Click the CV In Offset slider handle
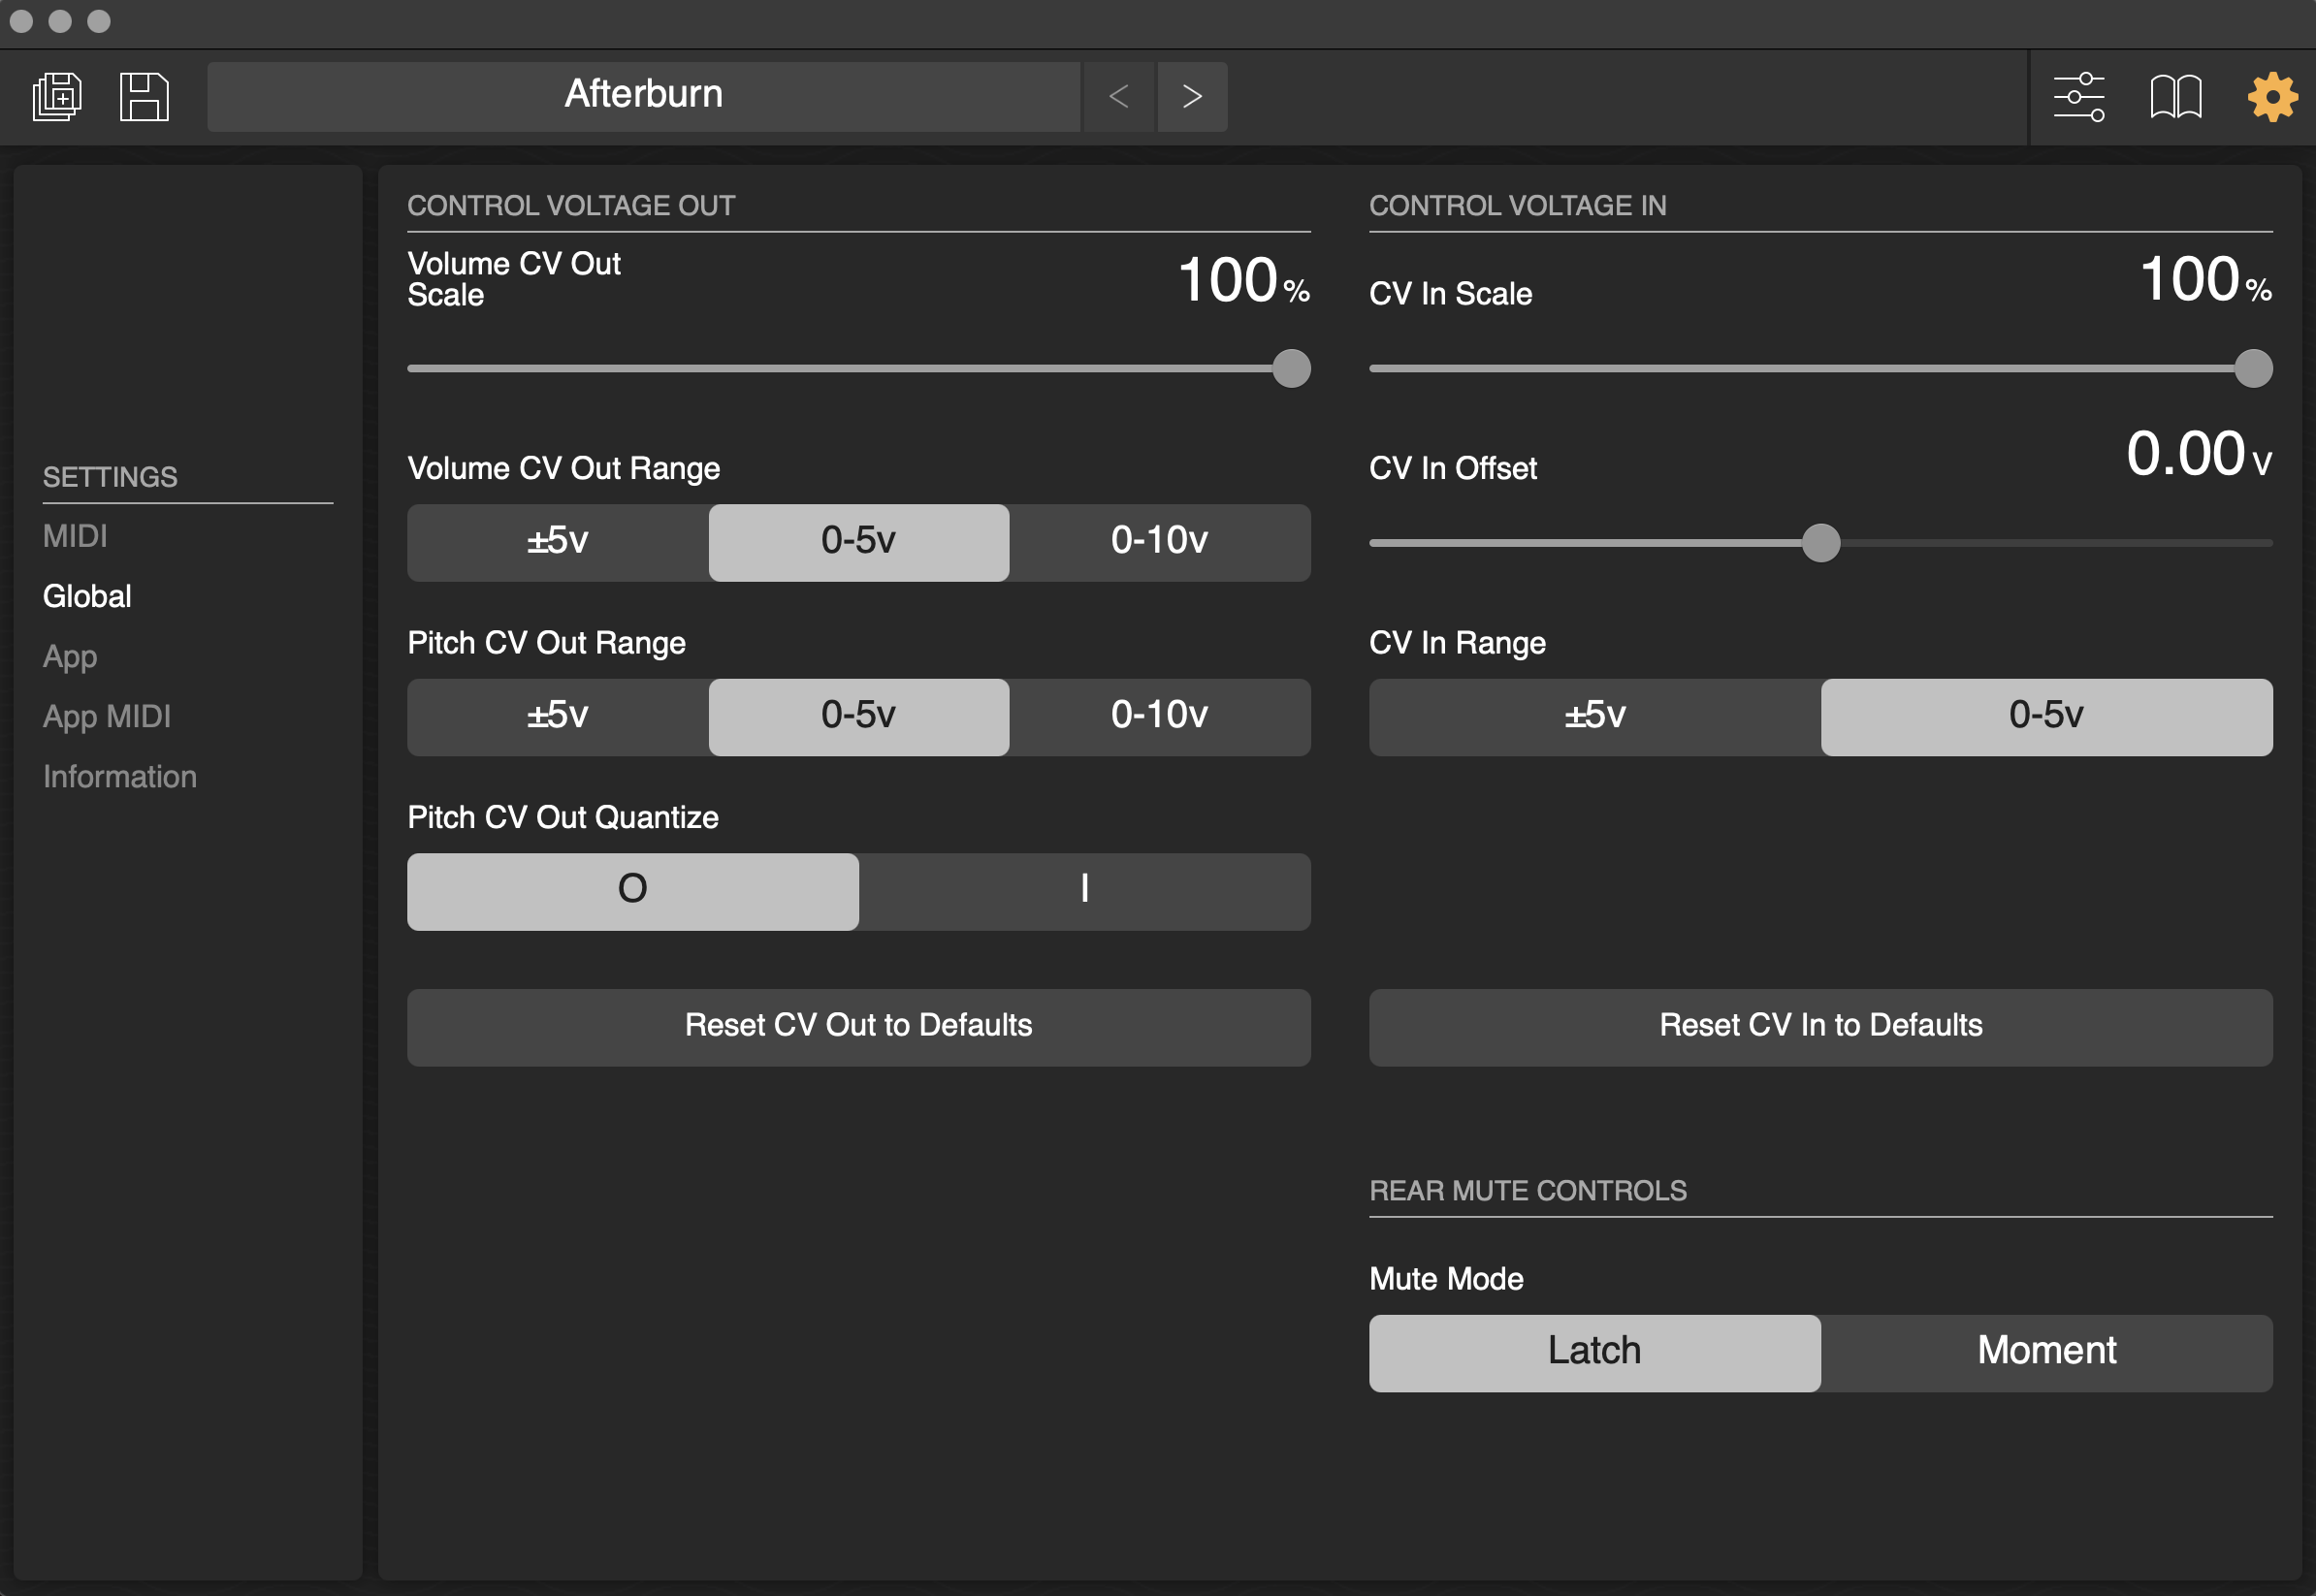Viewport: 2316px width, 1596px height. (1820, 543)
